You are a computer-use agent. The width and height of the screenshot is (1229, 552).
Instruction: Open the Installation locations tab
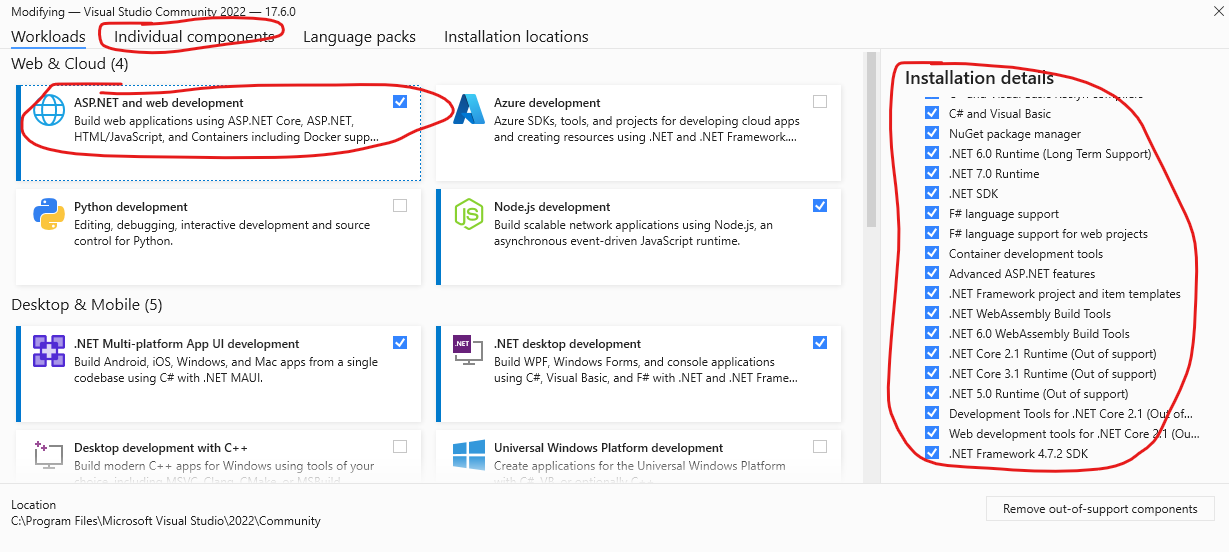[x=516, y=37]
